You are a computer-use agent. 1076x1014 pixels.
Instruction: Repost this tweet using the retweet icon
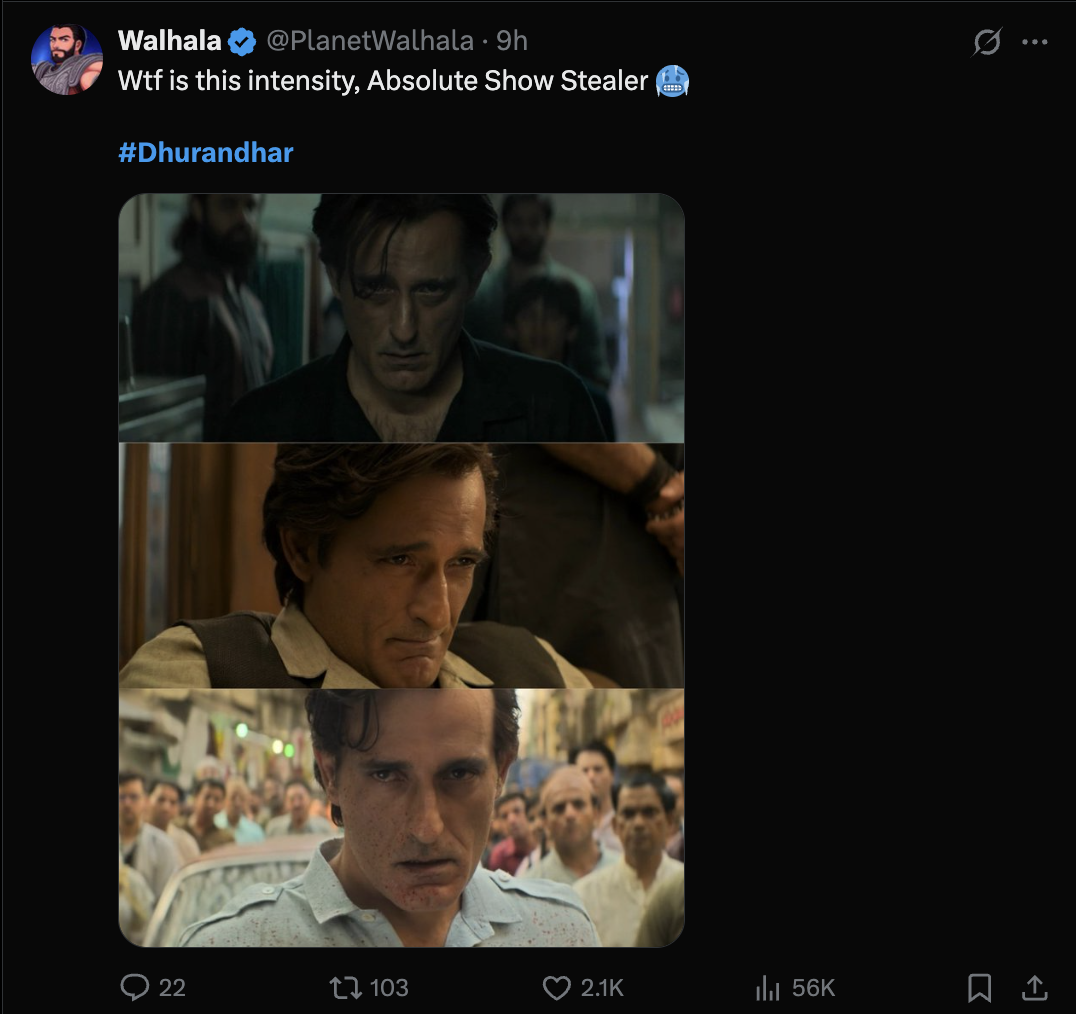tap(345, 988)
